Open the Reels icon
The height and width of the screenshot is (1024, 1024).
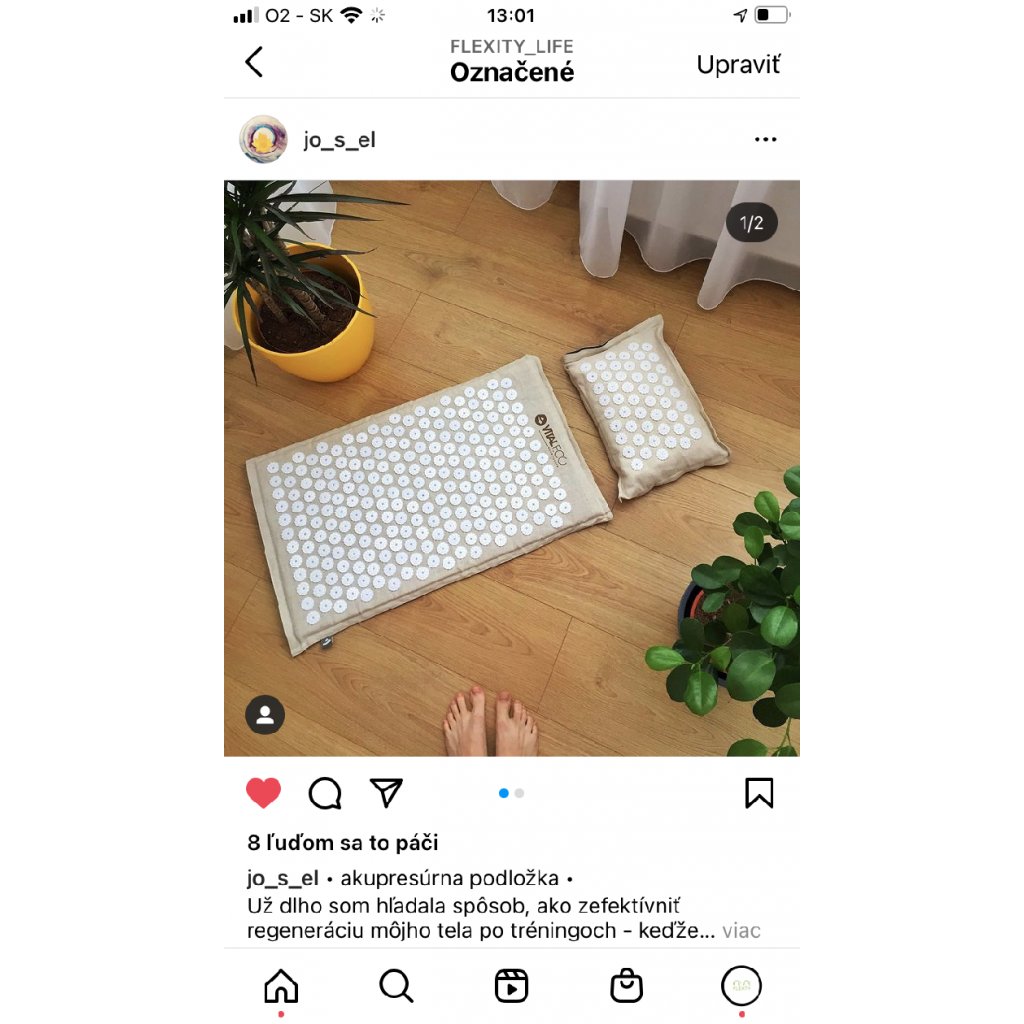pos(511,985)
